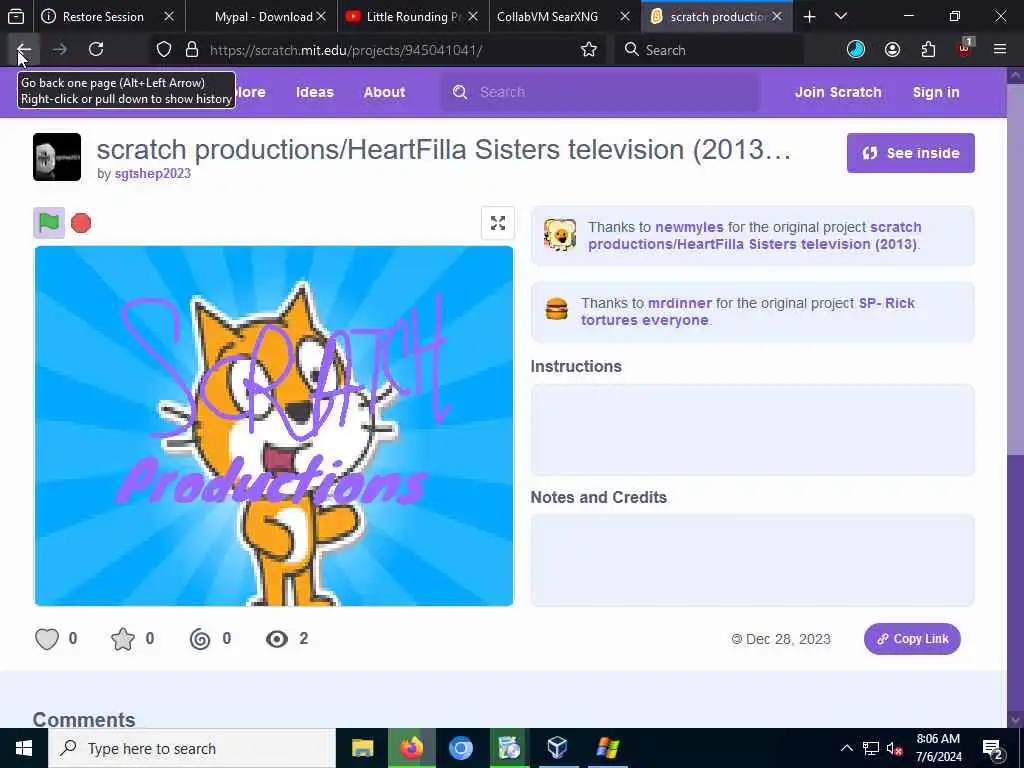The image size is (1024, 768).
Task: Click the views eye icon
Action: tap(277, 639)
